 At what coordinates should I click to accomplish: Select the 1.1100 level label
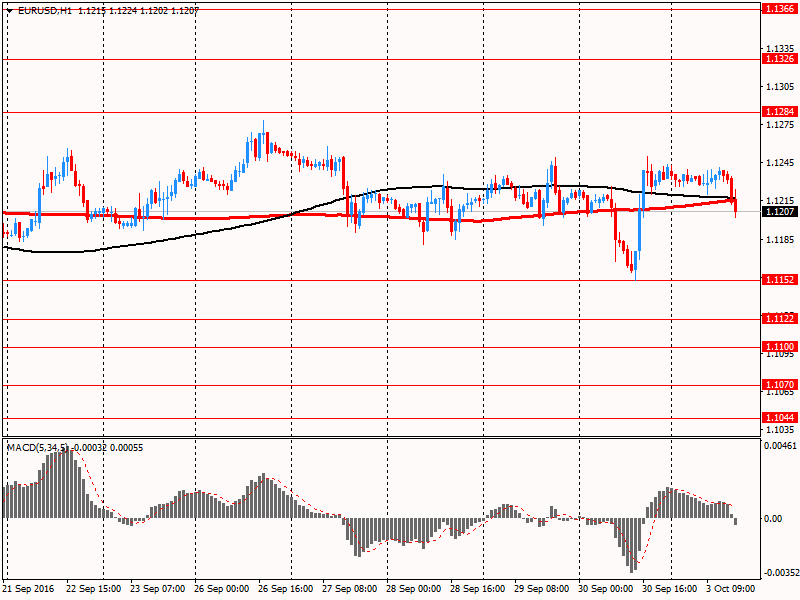click(780, 347)
